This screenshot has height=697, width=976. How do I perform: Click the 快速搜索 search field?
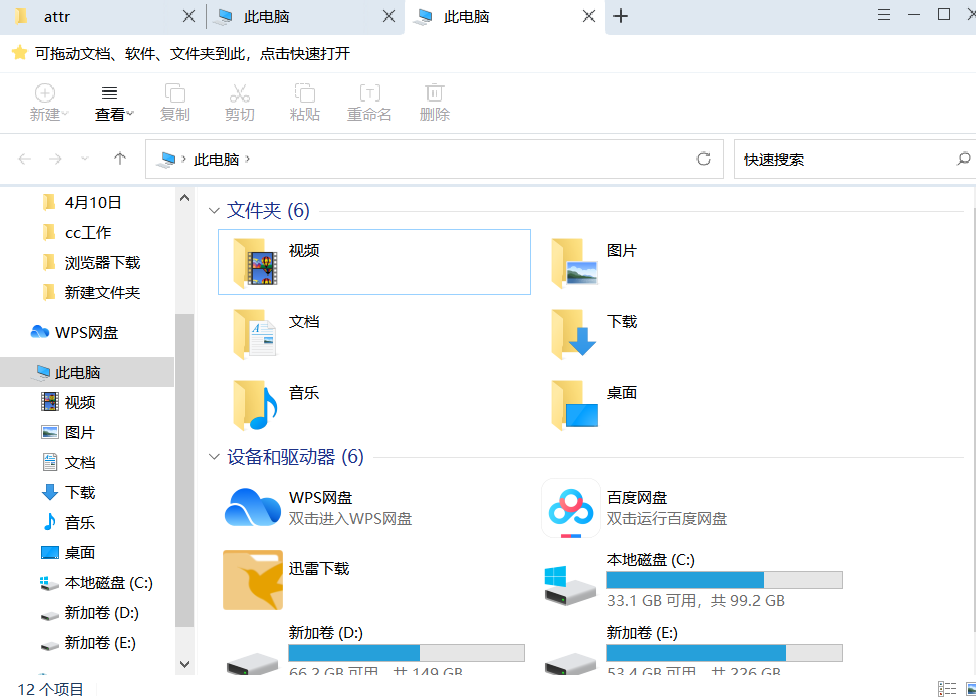point(840,159)
